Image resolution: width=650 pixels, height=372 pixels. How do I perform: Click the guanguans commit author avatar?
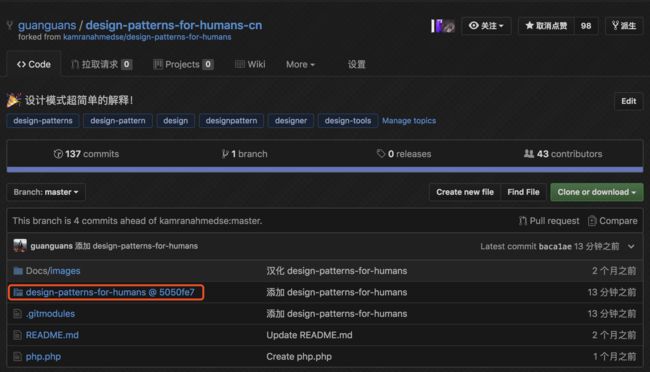(20, 246)
